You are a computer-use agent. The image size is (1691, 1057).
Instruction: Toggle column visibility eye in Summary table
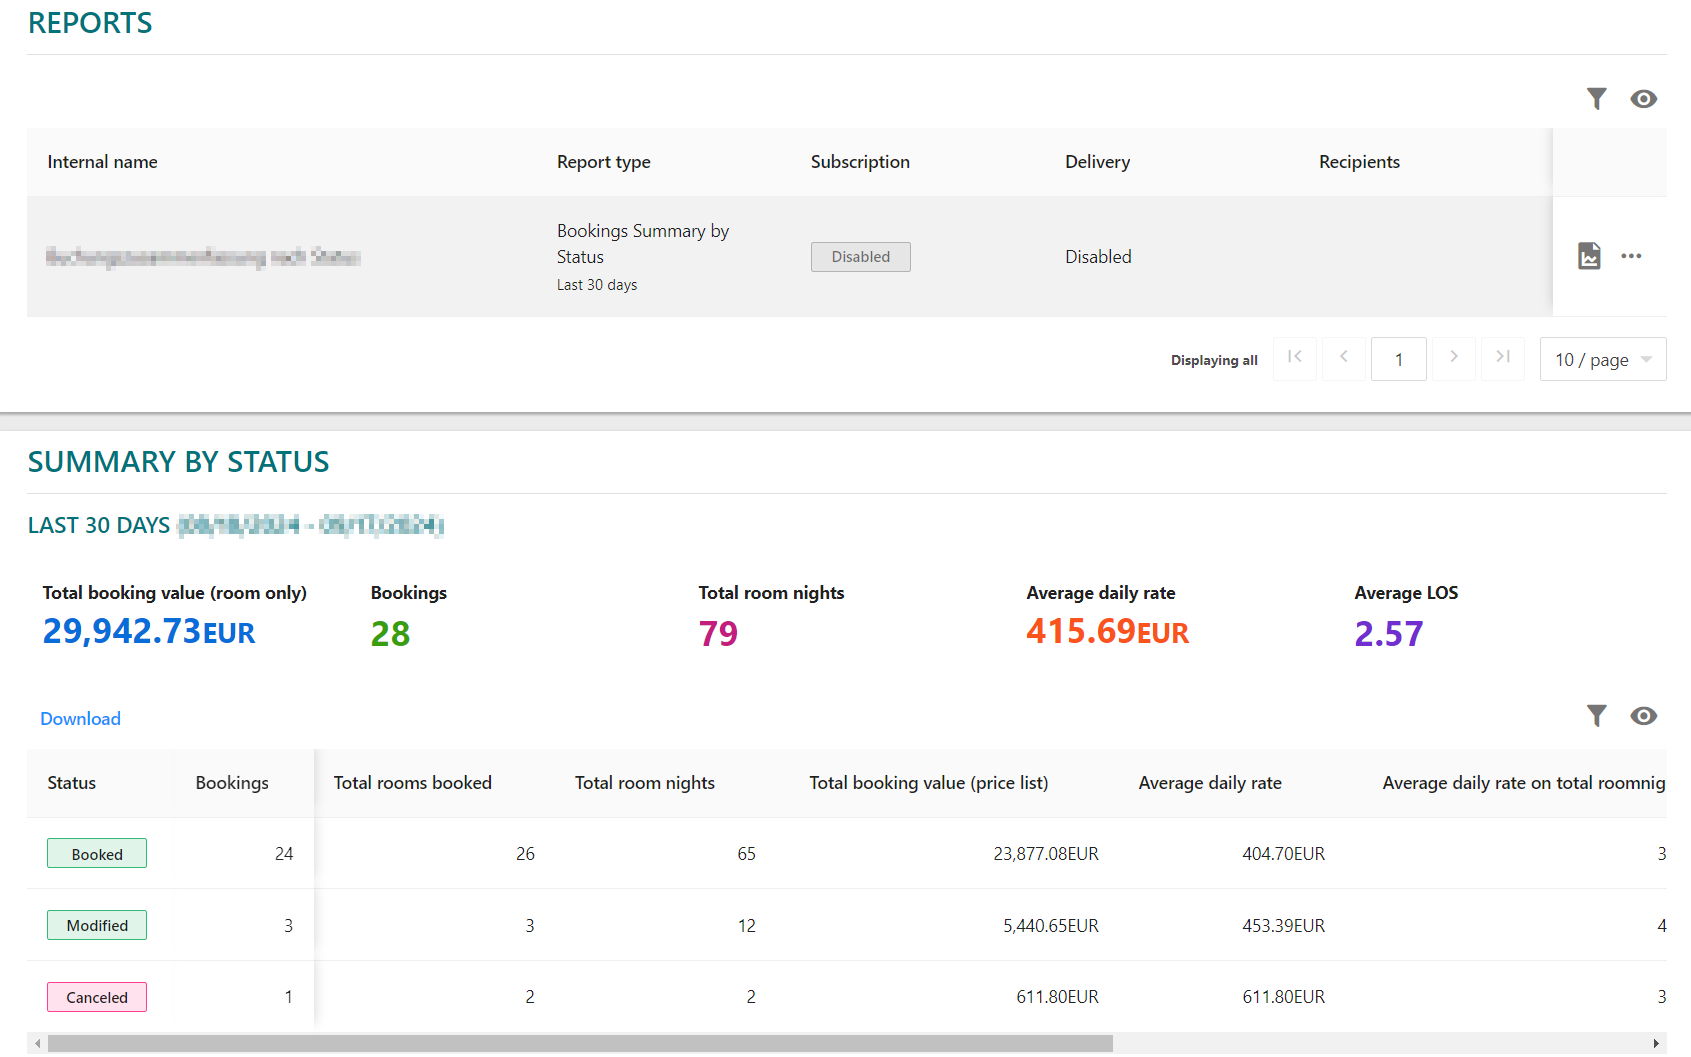pos(1643,716)
